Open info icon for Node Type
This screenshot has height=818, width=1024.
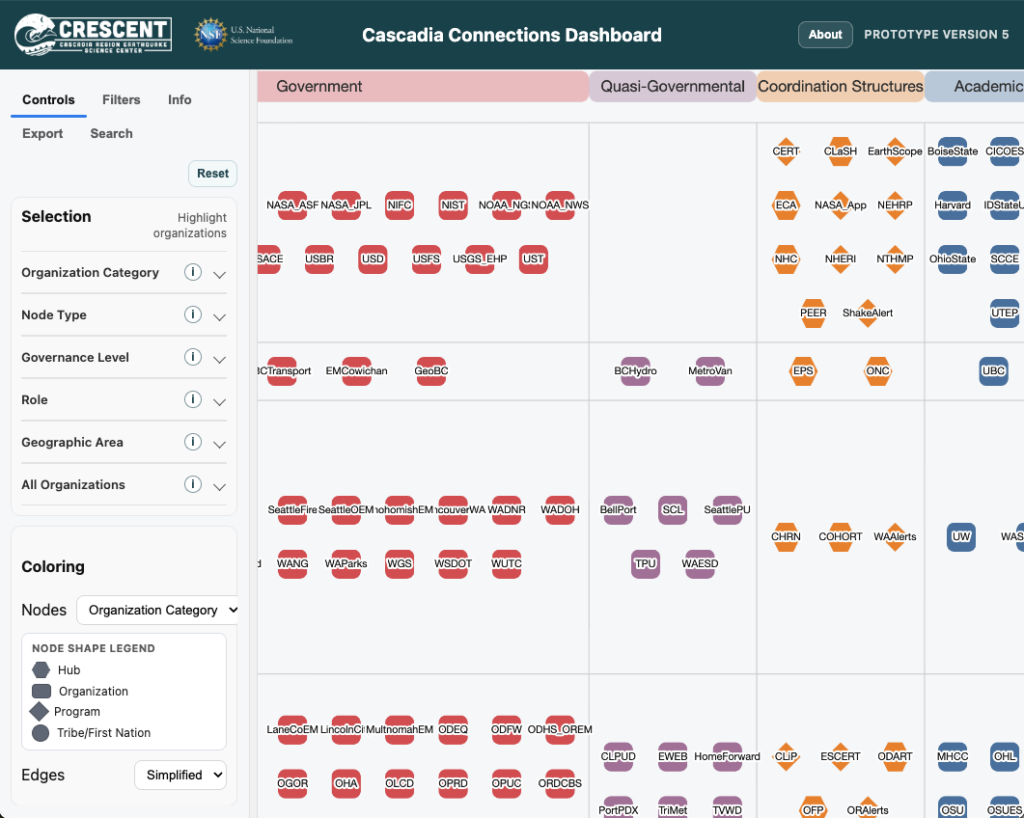click(x=192, y=314)
